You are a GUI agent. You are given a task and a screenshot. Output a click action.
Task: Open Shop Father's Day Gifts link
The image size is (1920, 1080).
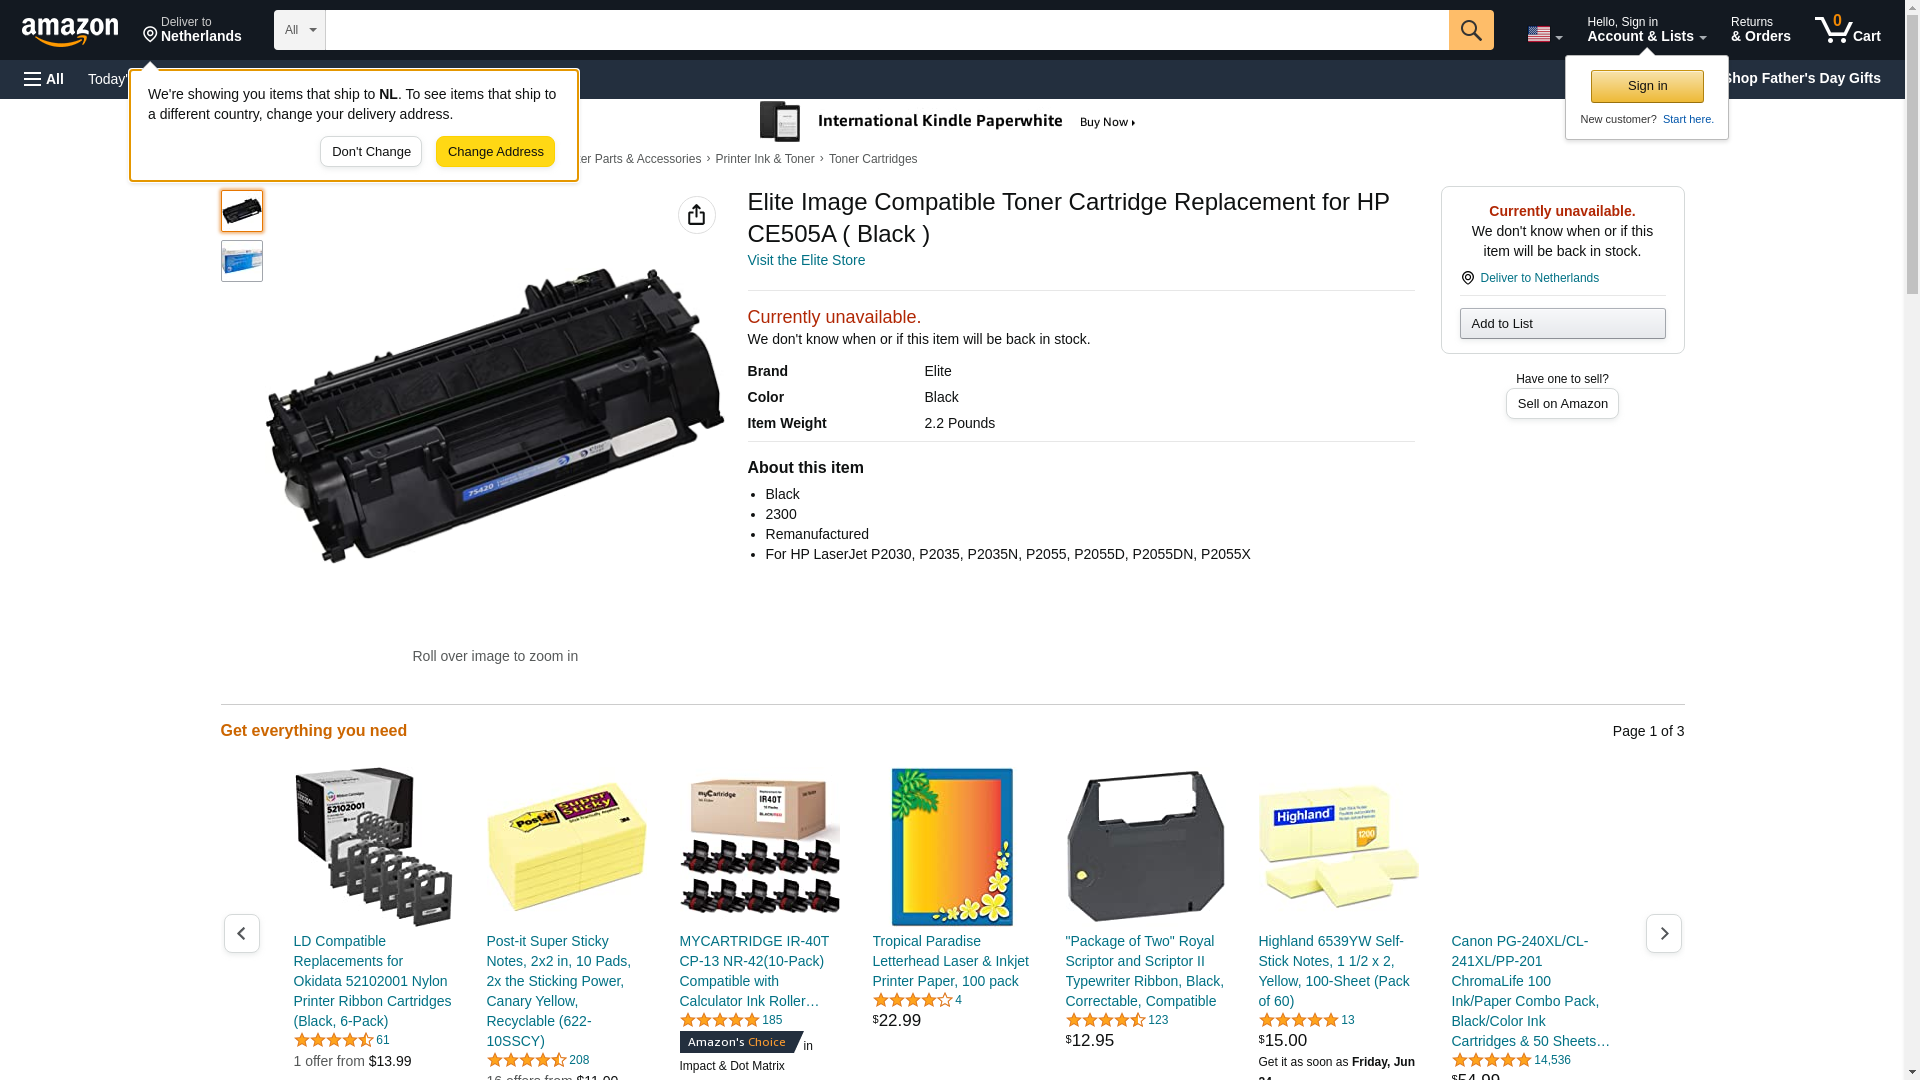1802,78
